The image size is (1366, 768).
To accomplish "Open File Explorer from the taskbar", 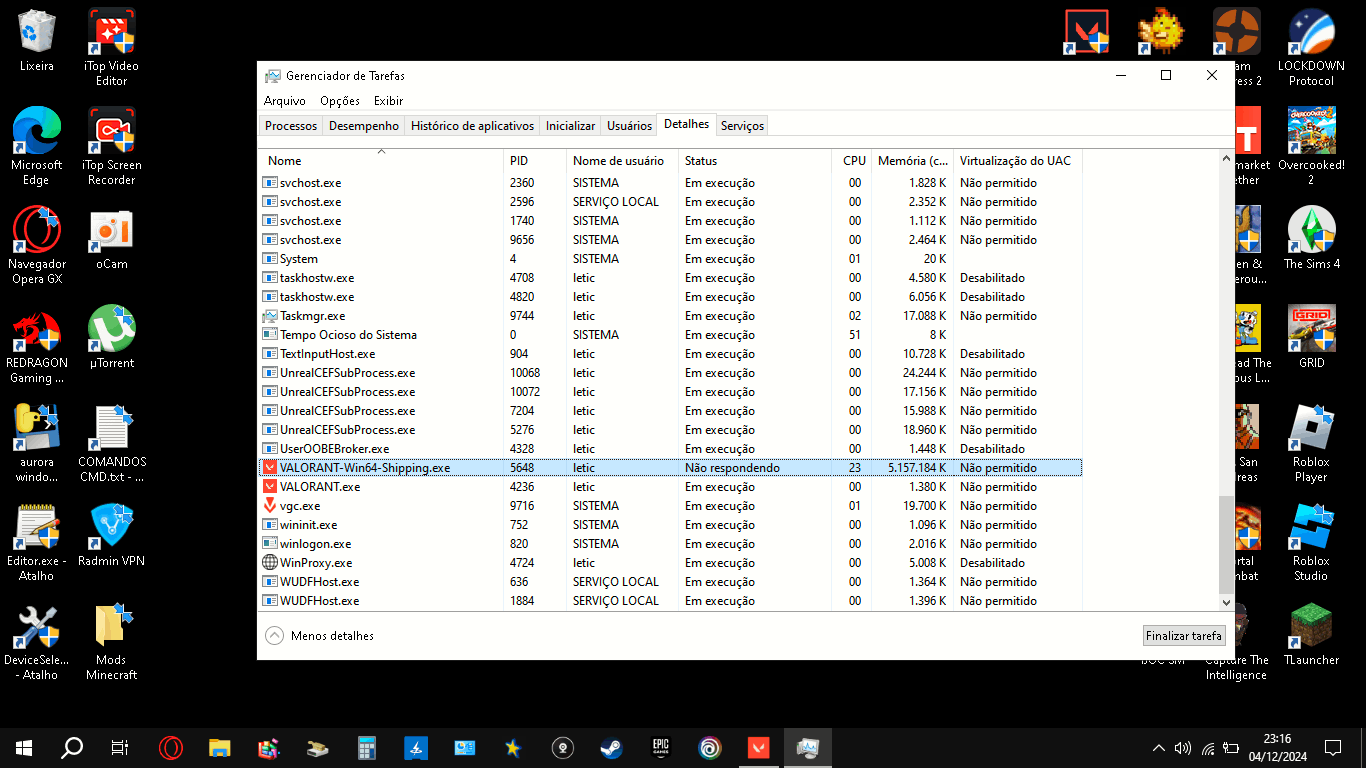I will pos(220,747).
